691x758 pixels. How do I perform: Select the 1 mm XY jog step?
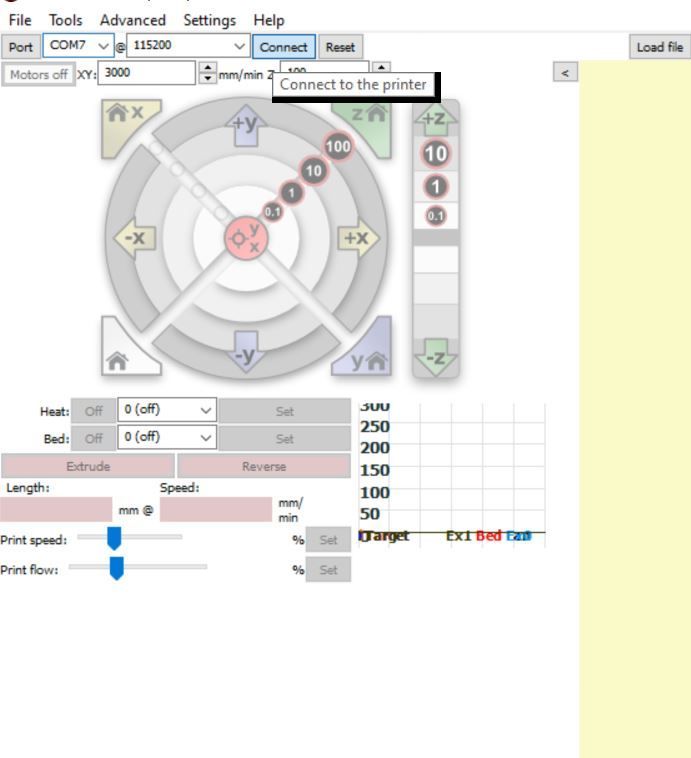291,193
